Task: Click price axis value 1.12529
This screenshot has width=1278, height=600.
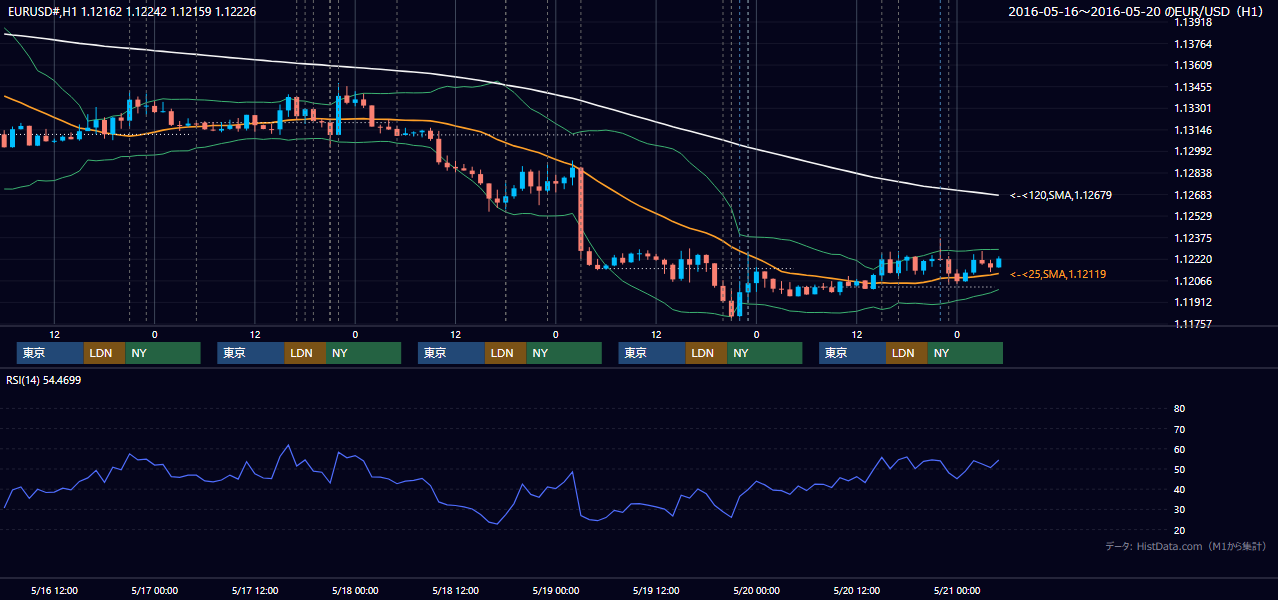Action: pyautogui.click(x=1193, y=216)
